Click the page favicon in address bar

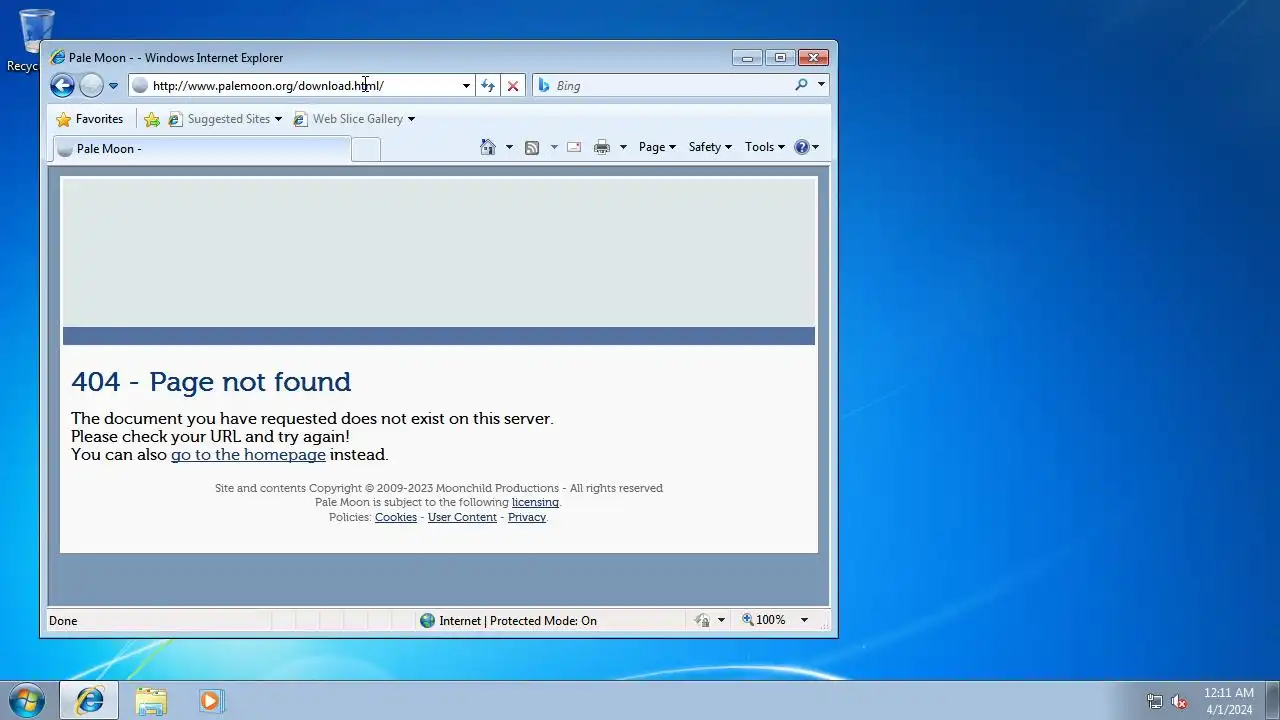140,86
